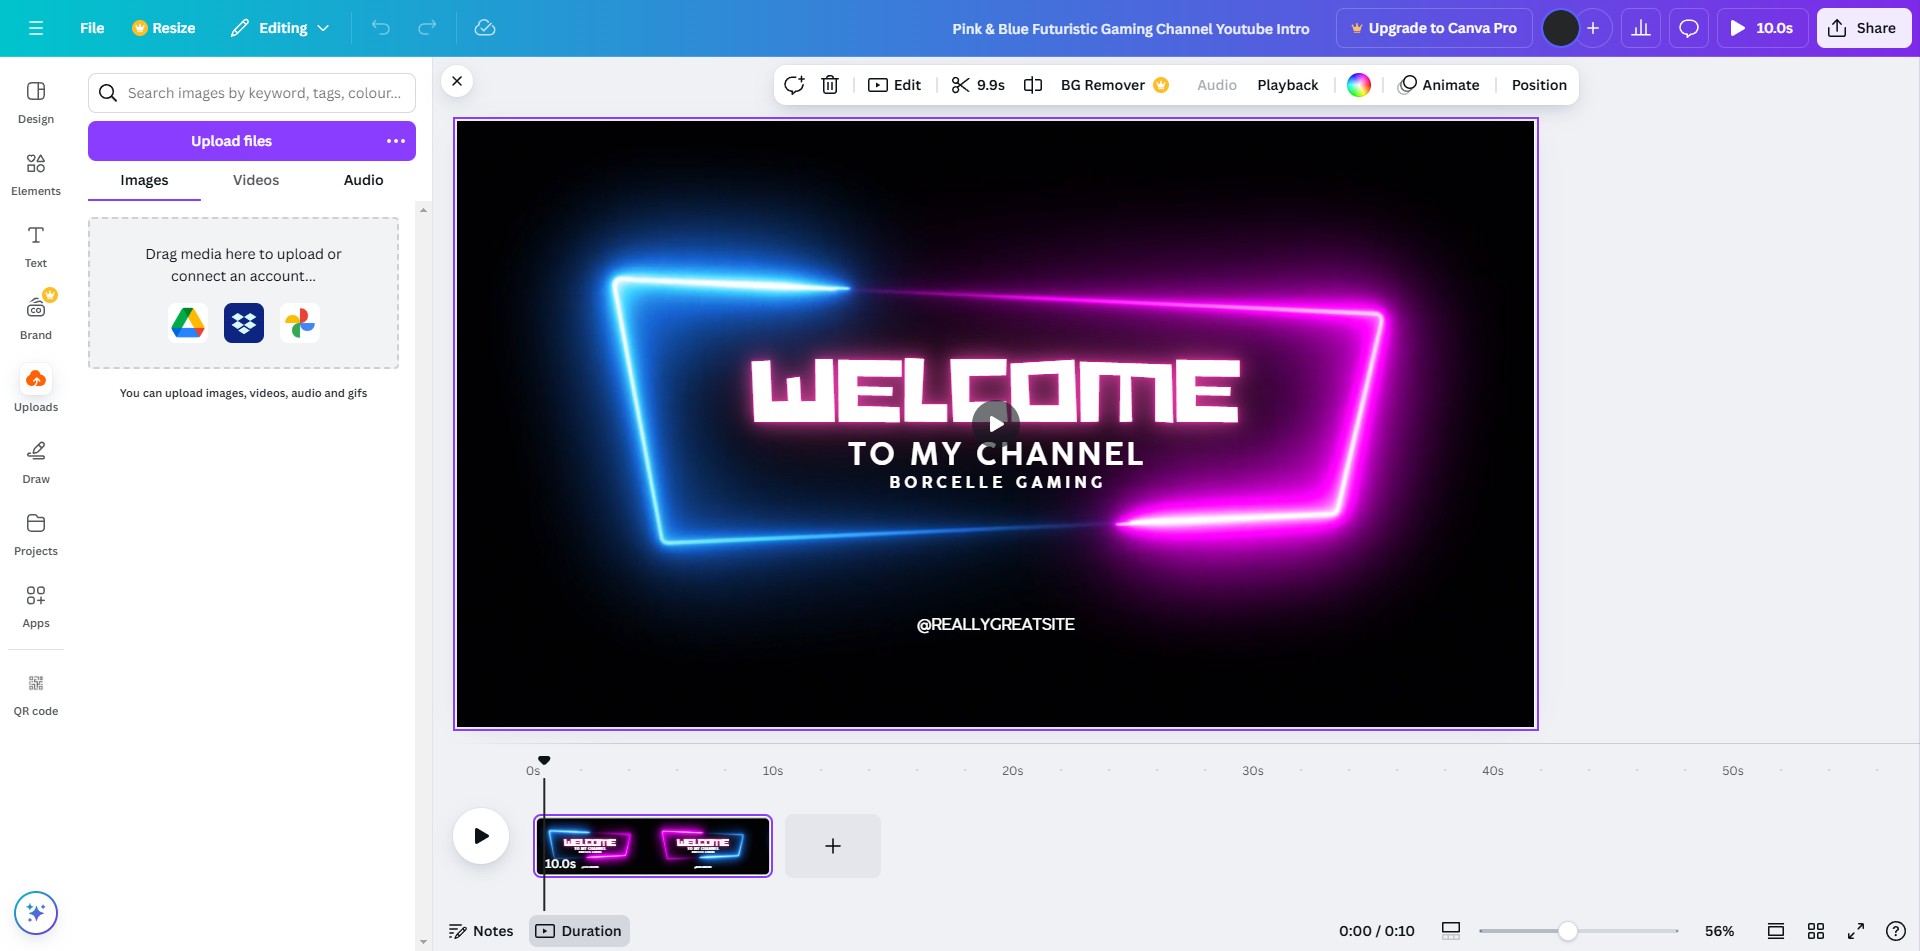This screenshot has height=951, width=1920.
Task: Connect Google Photos account
Action: pos(300,323)
